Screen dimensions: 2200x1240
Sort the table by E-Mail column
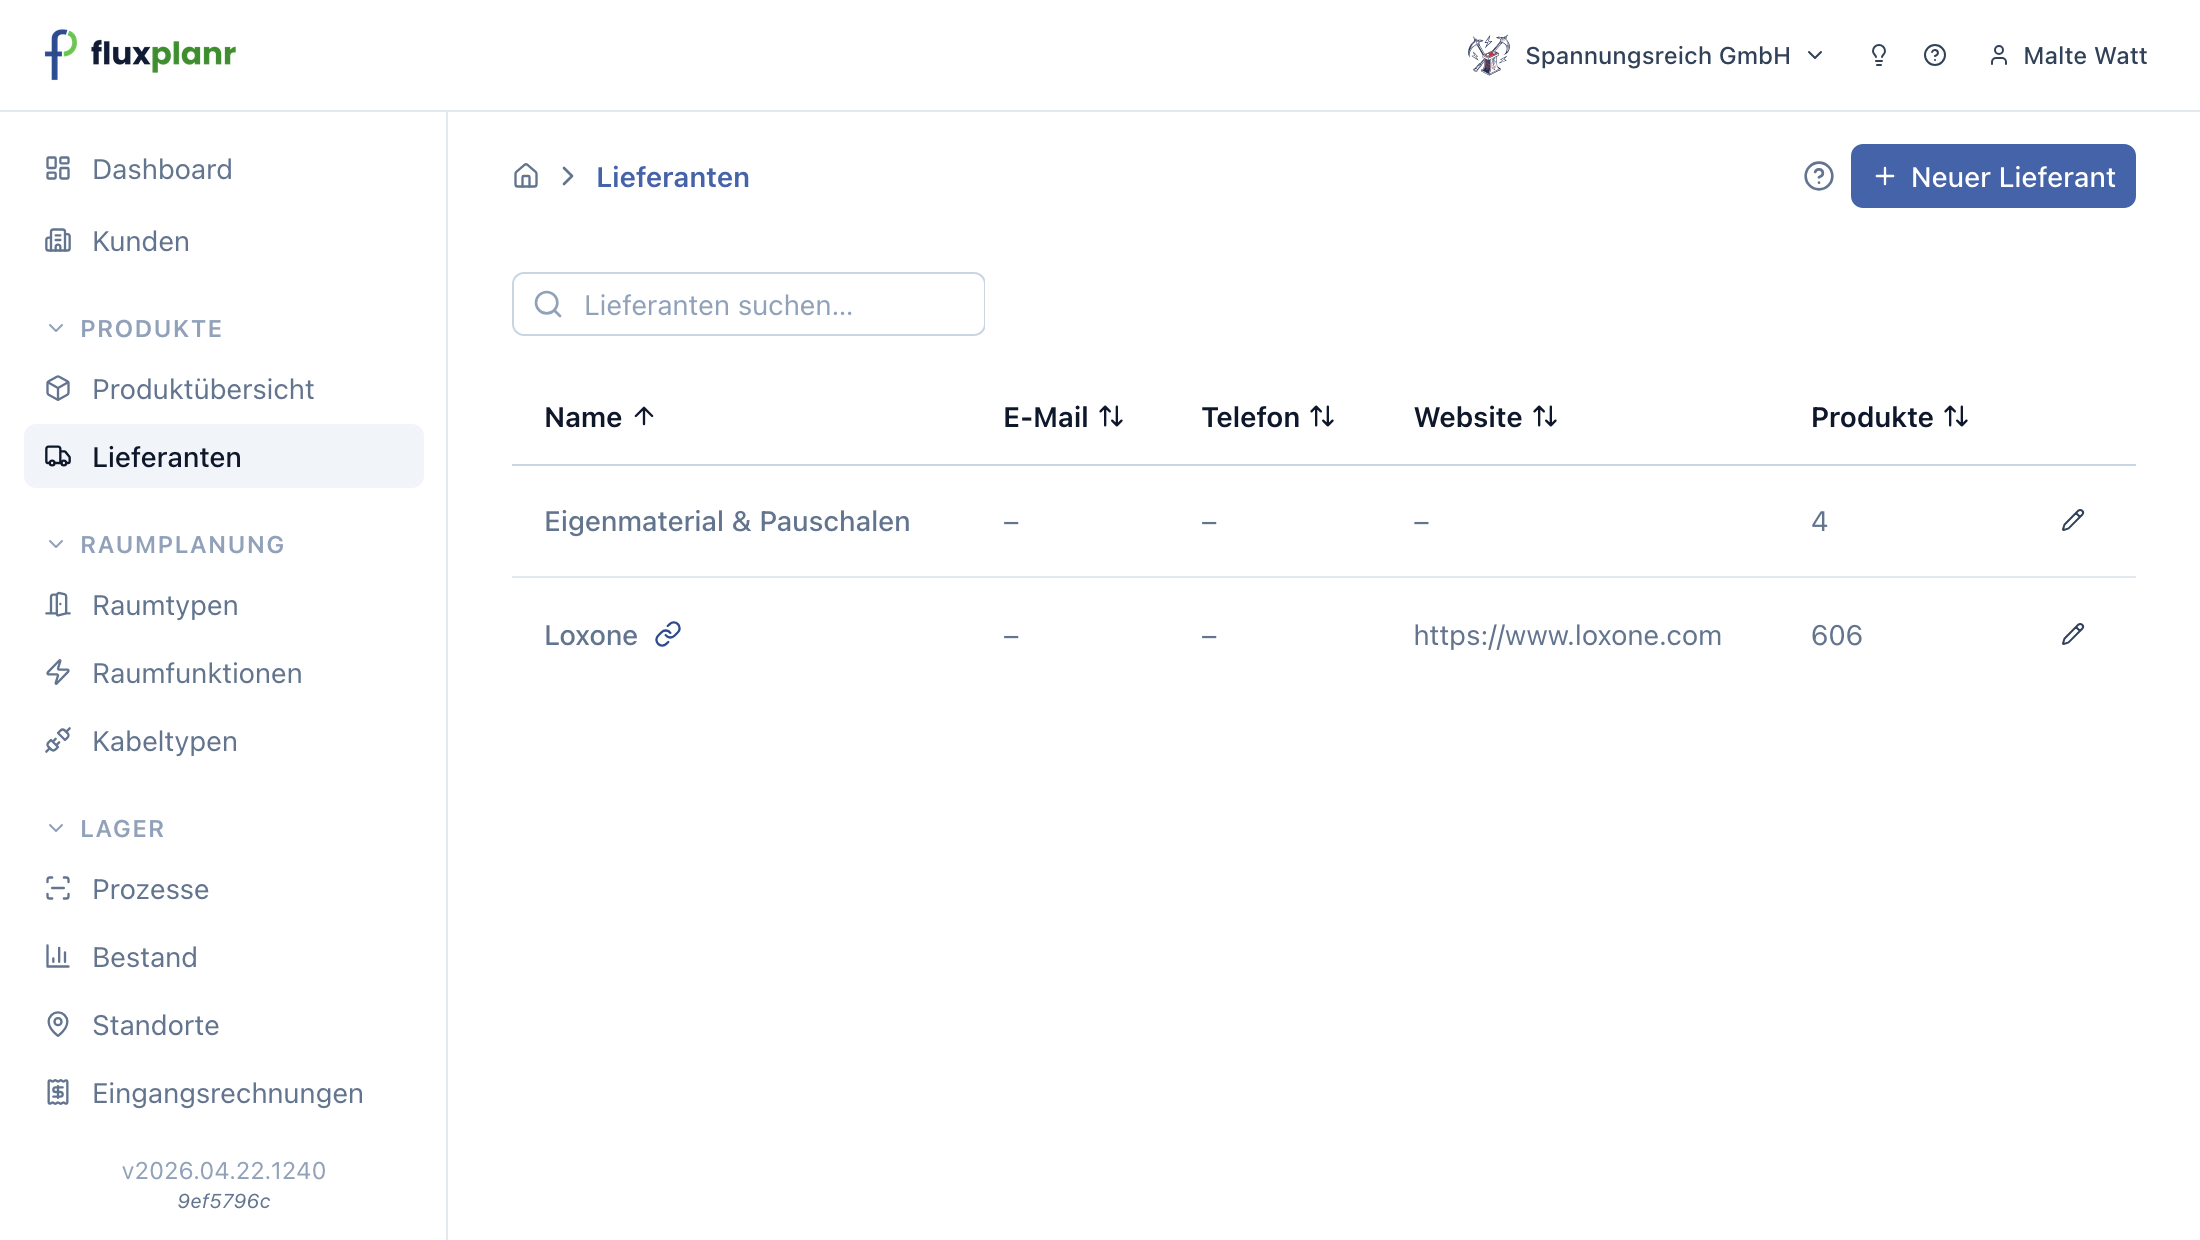coord(1063,417)
